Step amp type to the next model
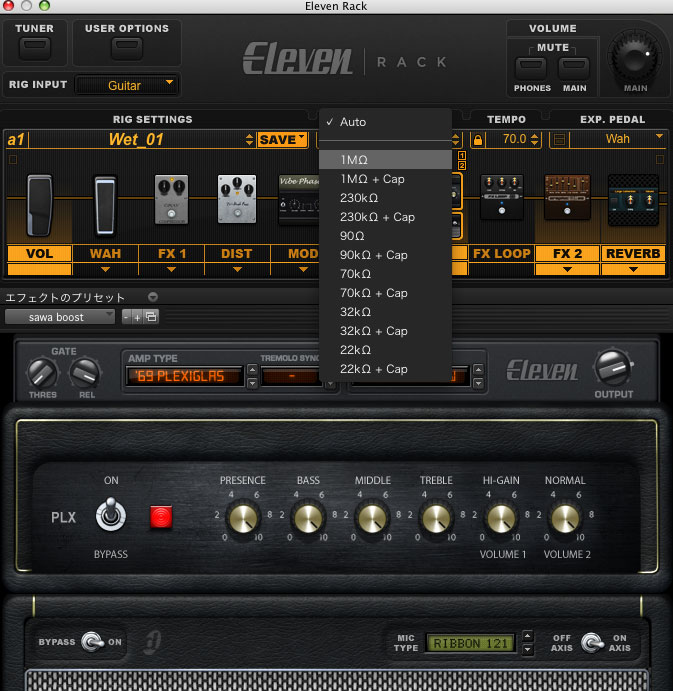The image size is (673, 691). click(252, 384)
